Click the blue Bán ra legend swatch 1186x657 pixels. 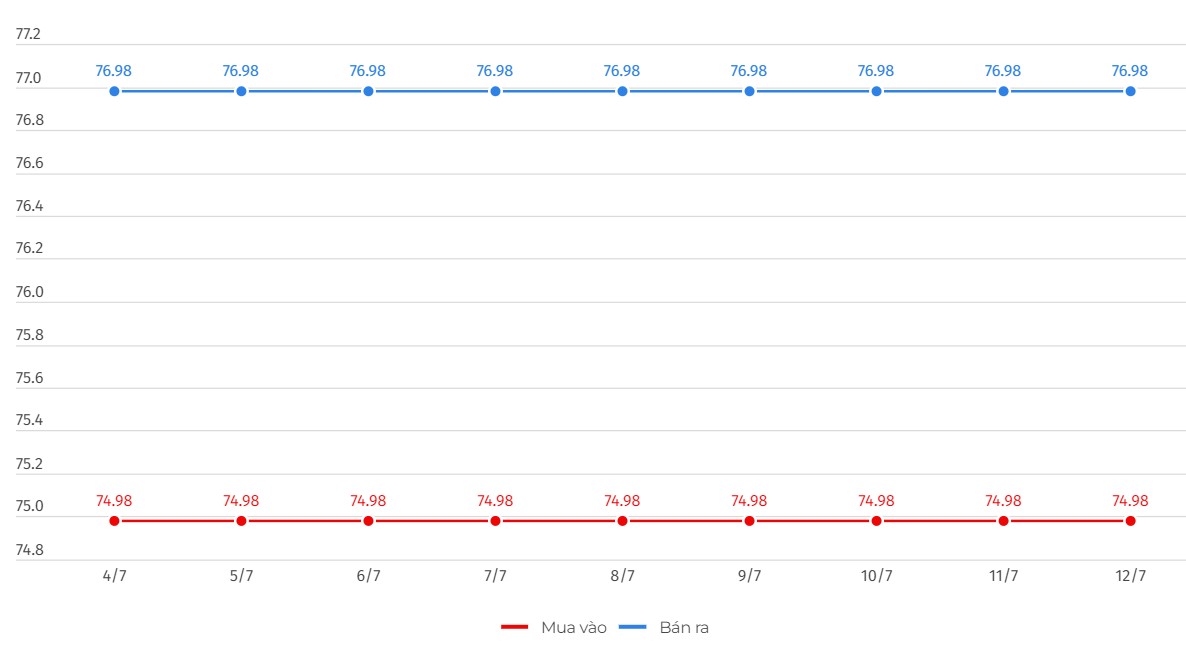(632, 627)
